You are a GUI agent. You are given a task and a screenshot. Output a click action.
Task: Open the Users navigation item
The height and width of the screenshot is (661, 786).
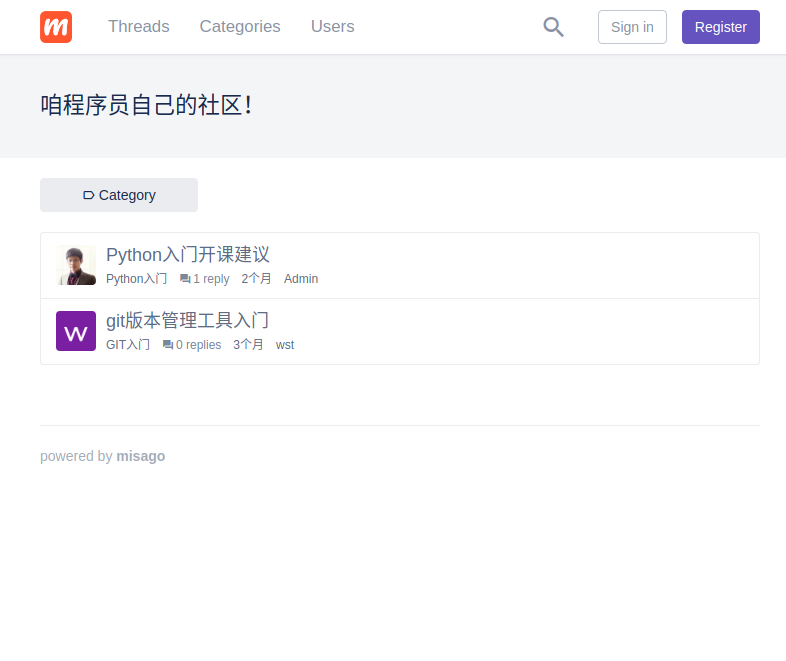click(332, 27)
